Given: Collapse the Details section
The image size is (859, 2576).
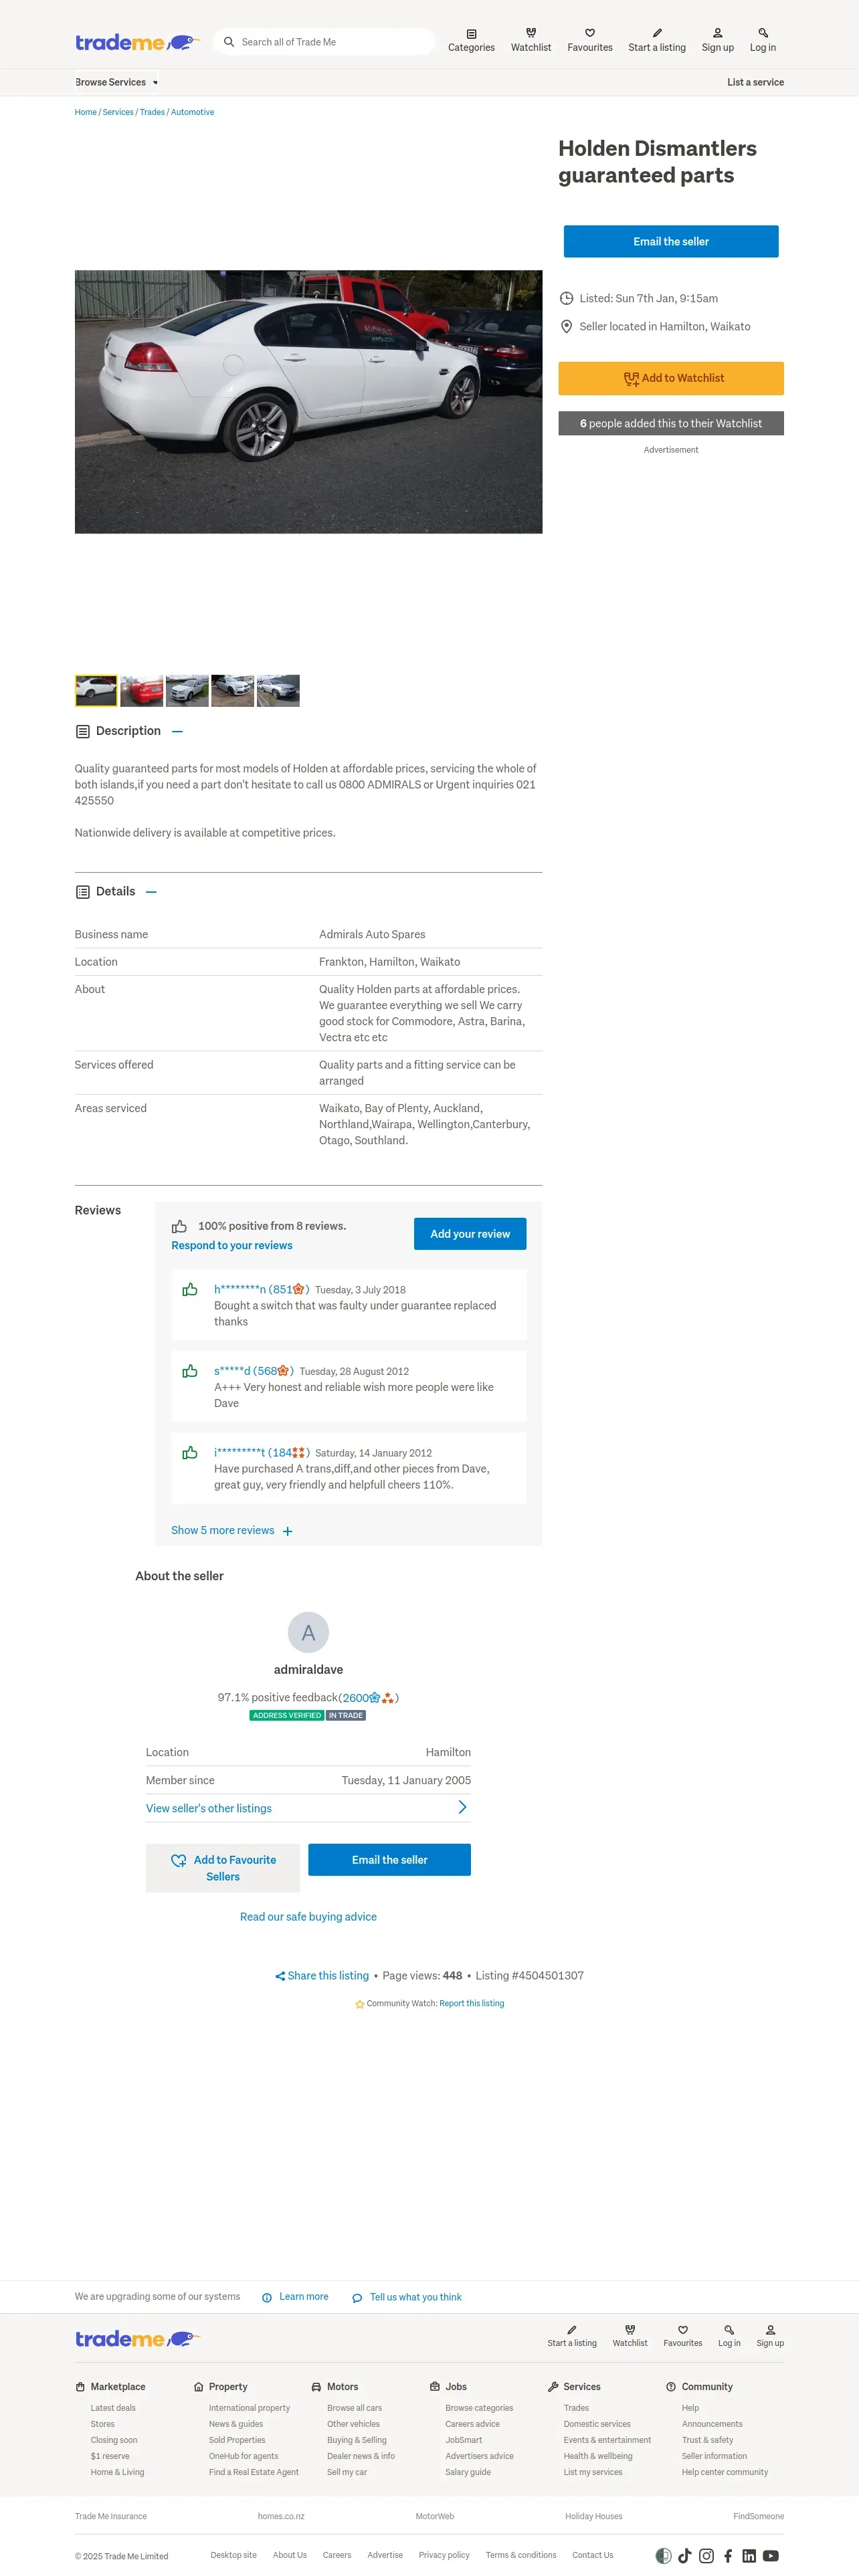Looking at the screenshot, I should pos(151,891).
